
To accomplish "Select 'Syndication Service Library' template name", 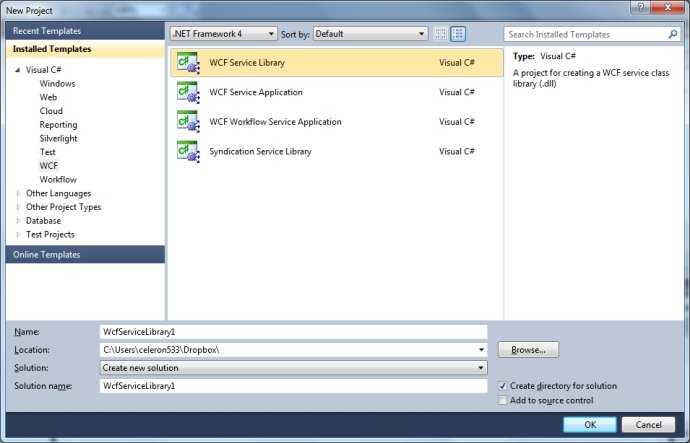I will point(260,151).
